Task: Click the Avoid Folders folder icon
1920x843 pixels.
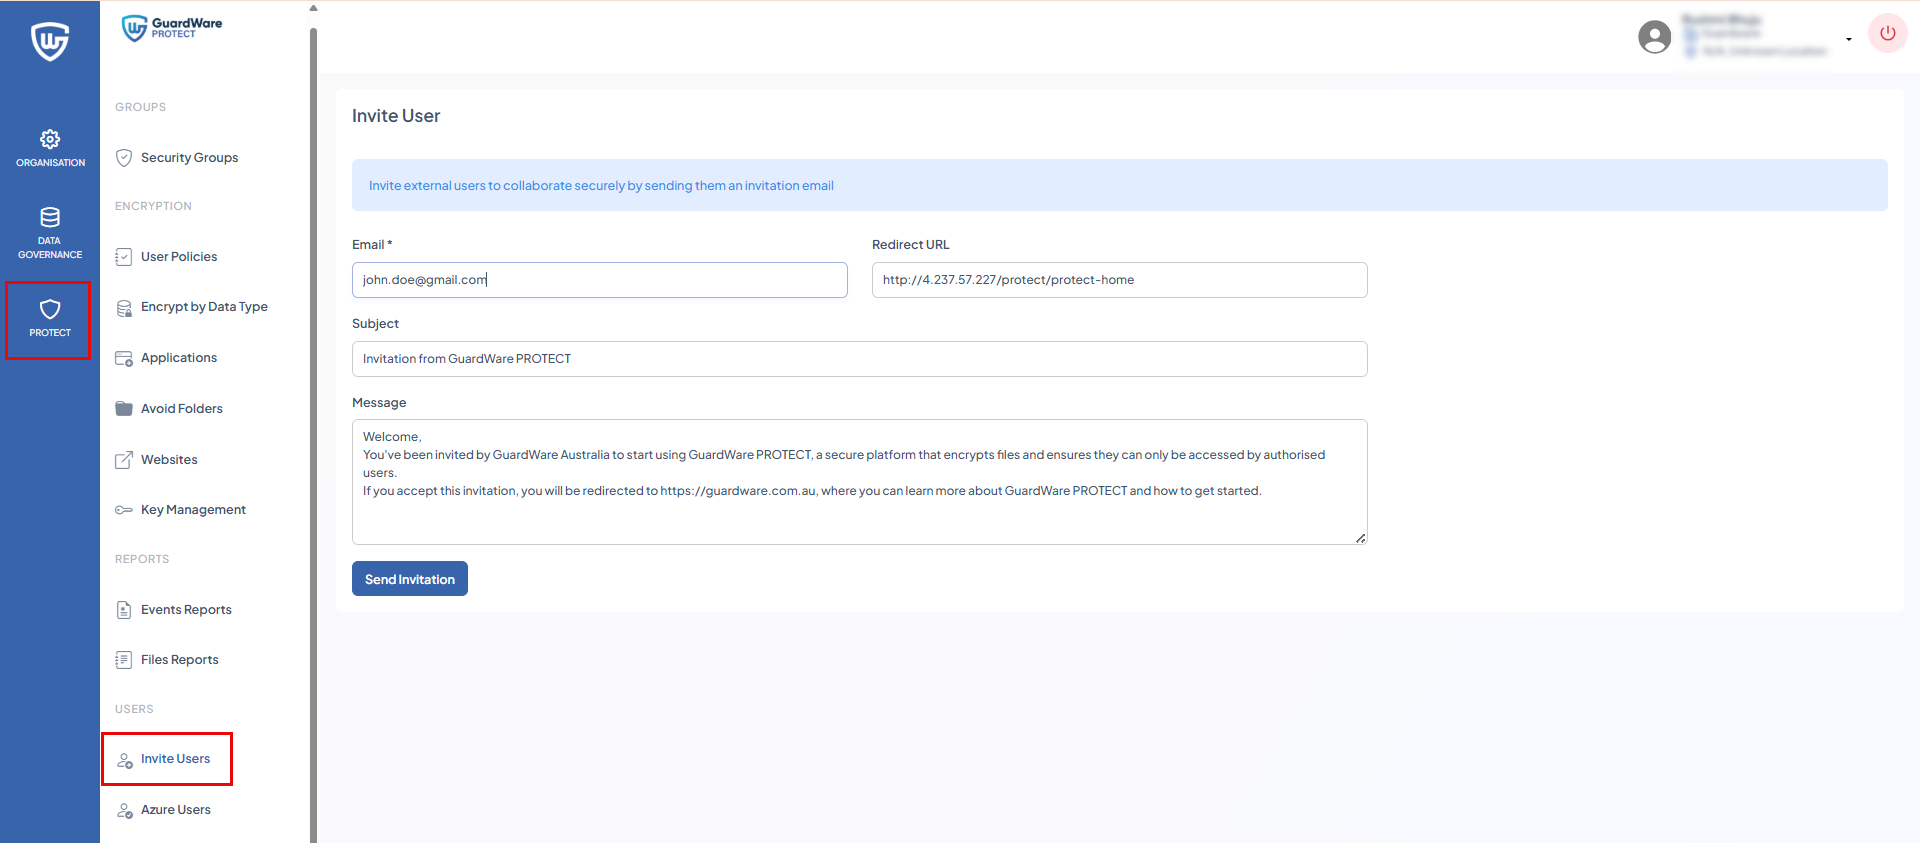Action: coord(124,409)
